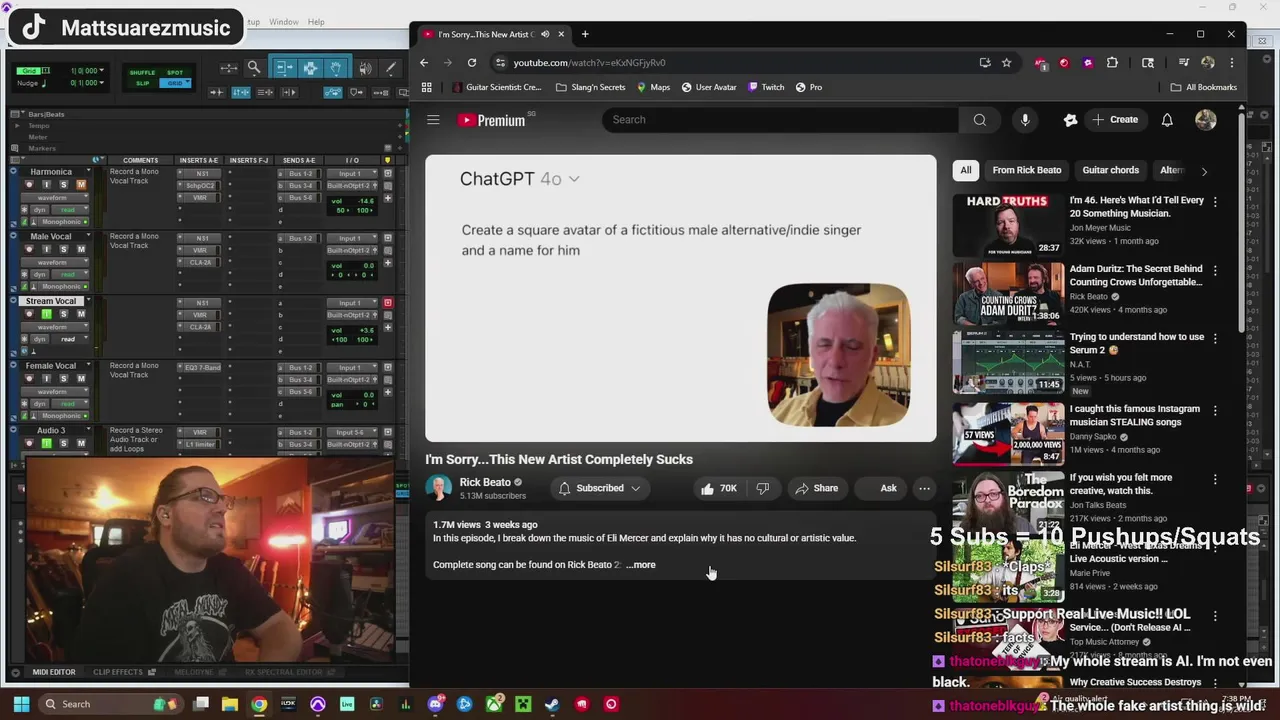This screenshot has width=1280, height=720.
Task: Open the Window menu in Pro Tools
Action: (283, 22)
